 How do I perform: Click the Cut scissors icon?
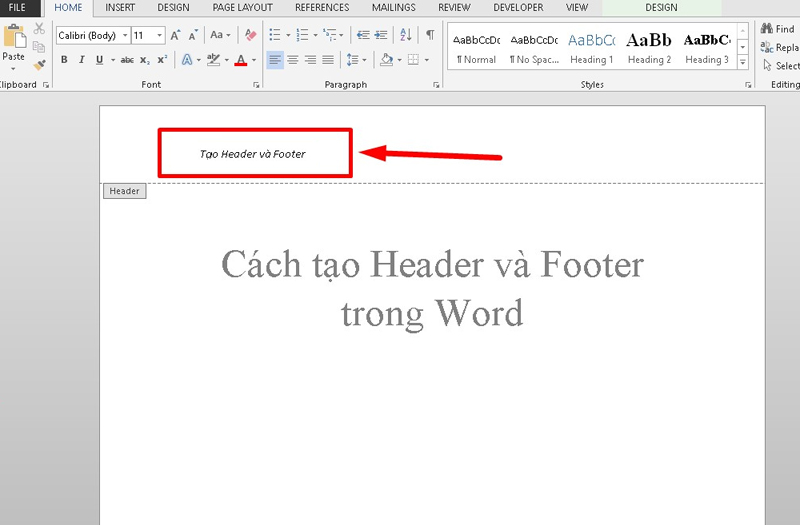[x=39, y=29]
